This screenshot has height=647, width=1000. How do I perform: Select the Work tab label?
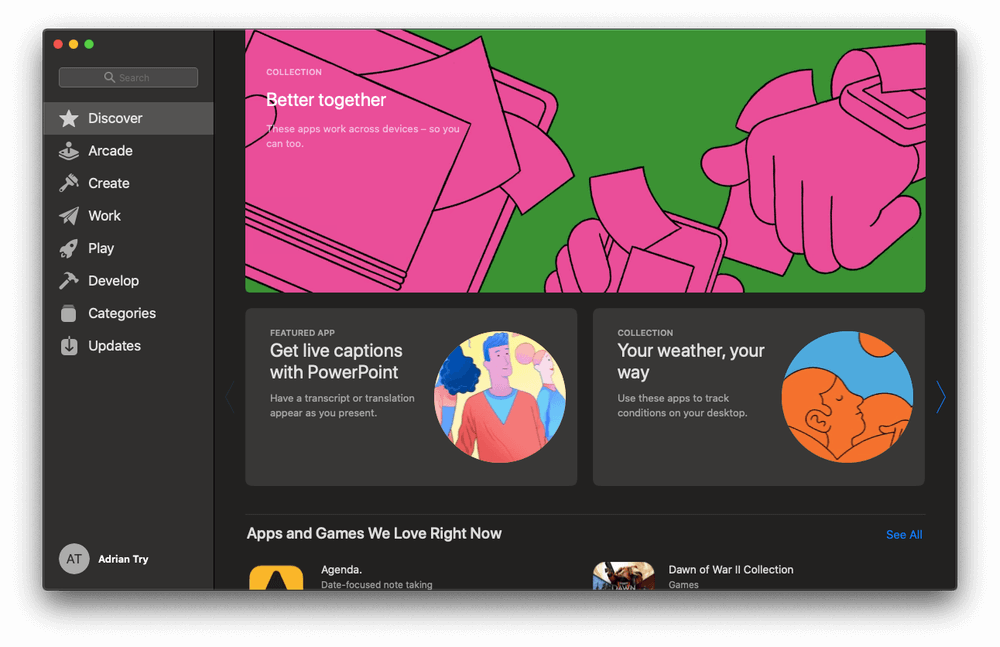104,216
